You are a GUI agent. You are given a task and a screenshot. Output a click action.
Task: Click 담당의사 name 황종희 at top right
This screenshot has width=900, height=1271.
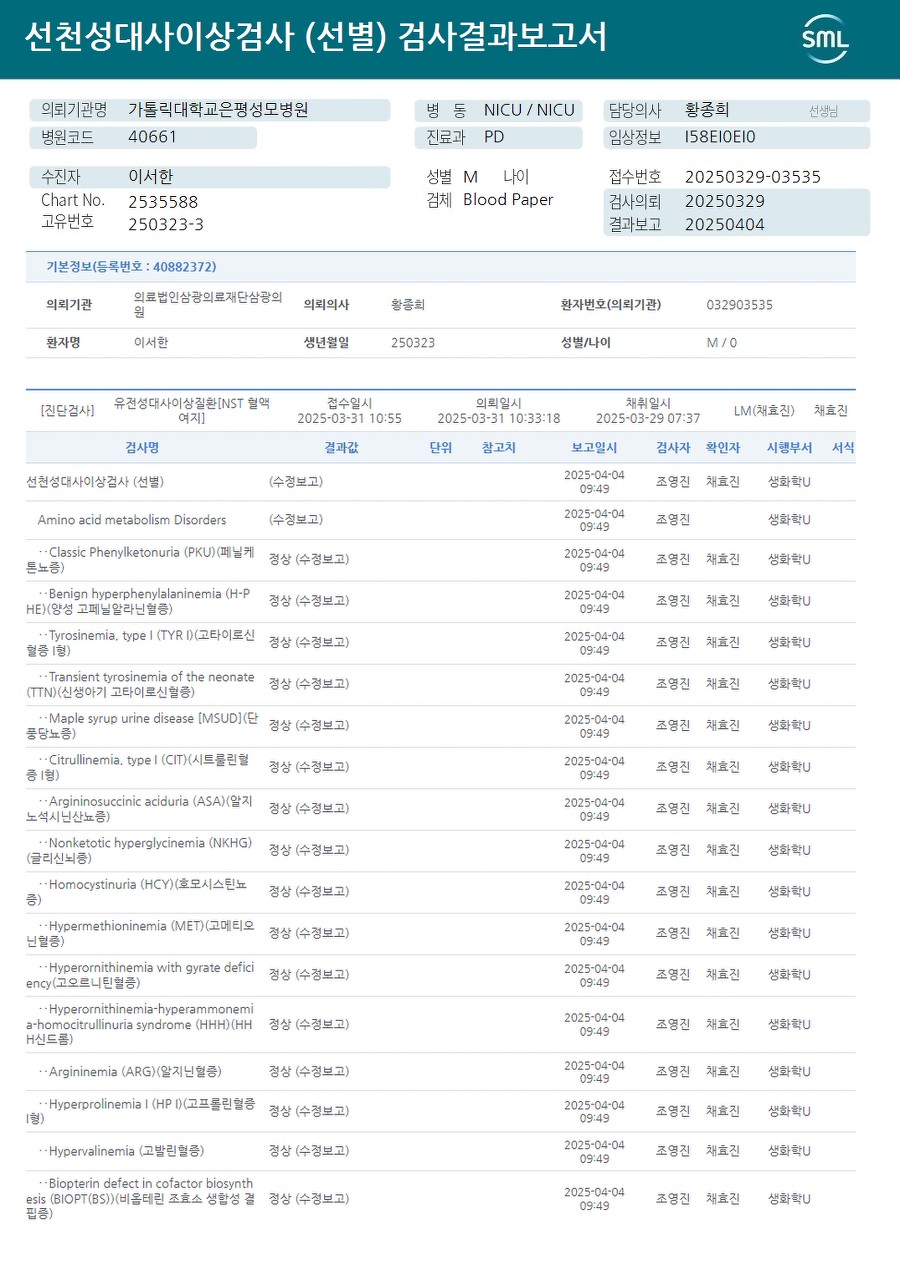pyautogui.click(x=707, y=110)
